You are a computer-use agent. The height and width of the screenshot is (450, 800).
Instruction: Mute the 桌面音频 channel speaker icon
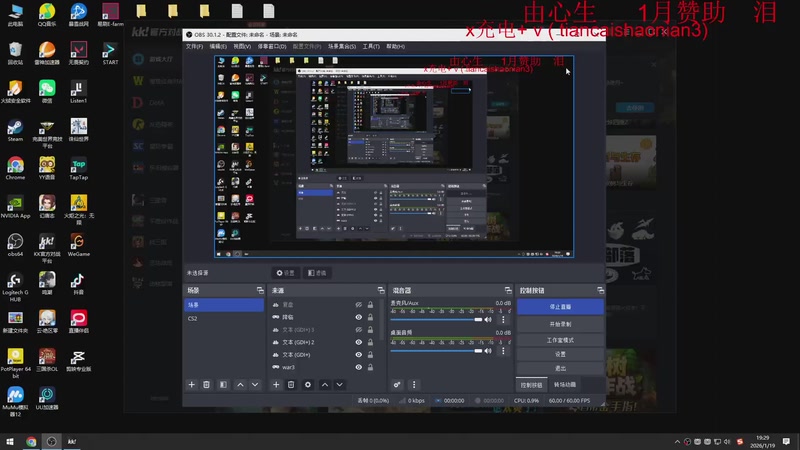(488, 351)
